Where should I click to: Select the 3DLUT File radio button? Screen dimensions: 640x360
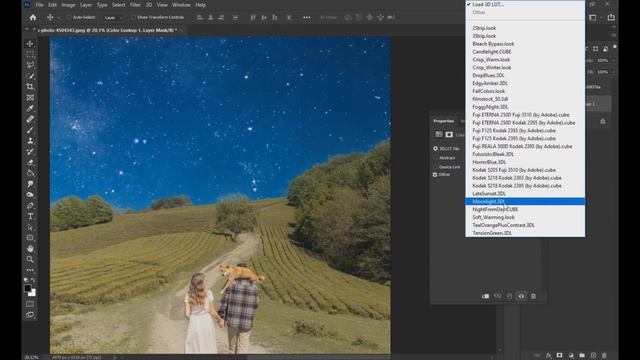coord(436,149)
